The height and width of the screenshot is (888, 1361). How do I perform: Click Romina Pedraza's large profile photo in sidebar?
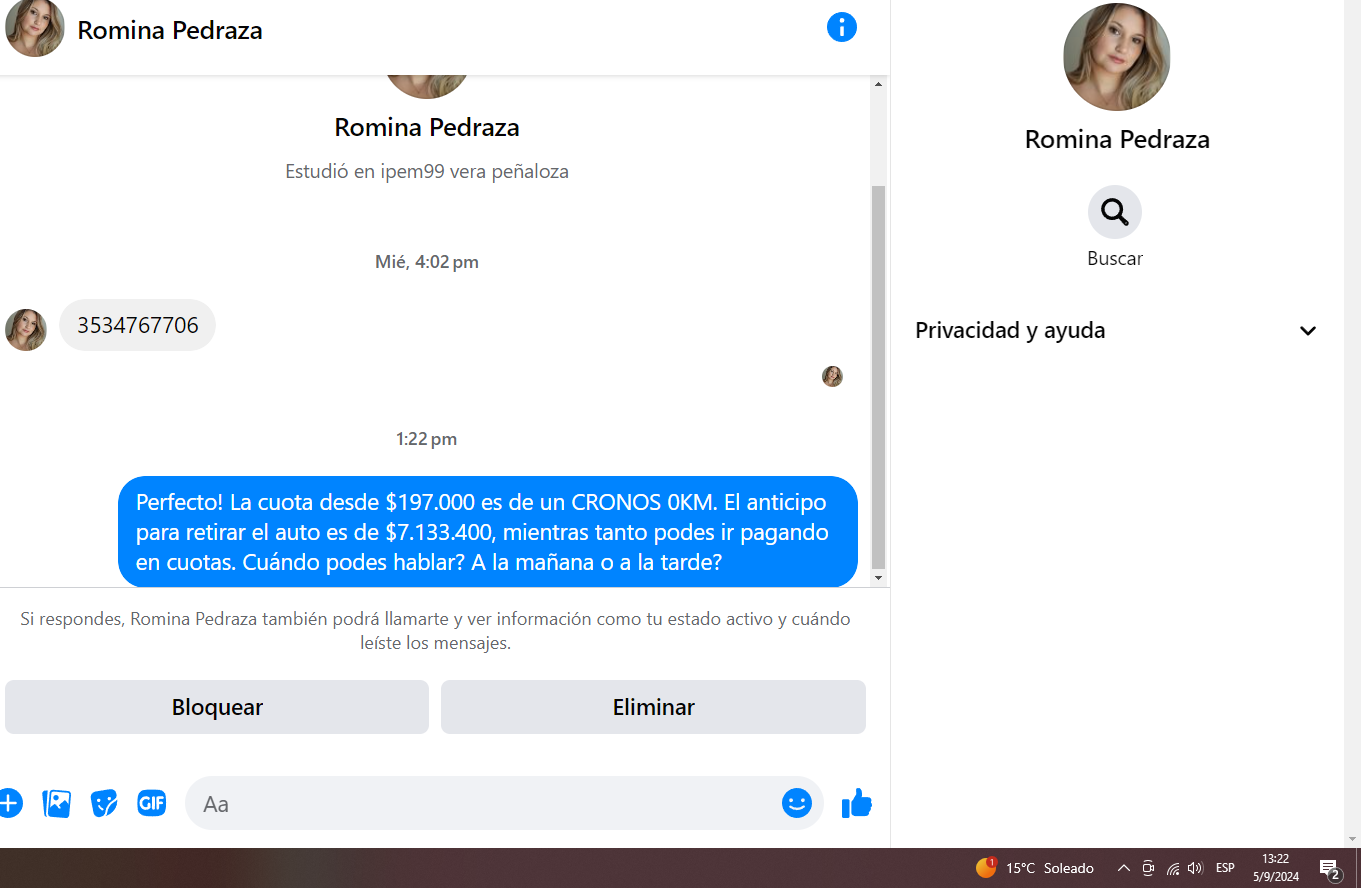[1116, 57]
